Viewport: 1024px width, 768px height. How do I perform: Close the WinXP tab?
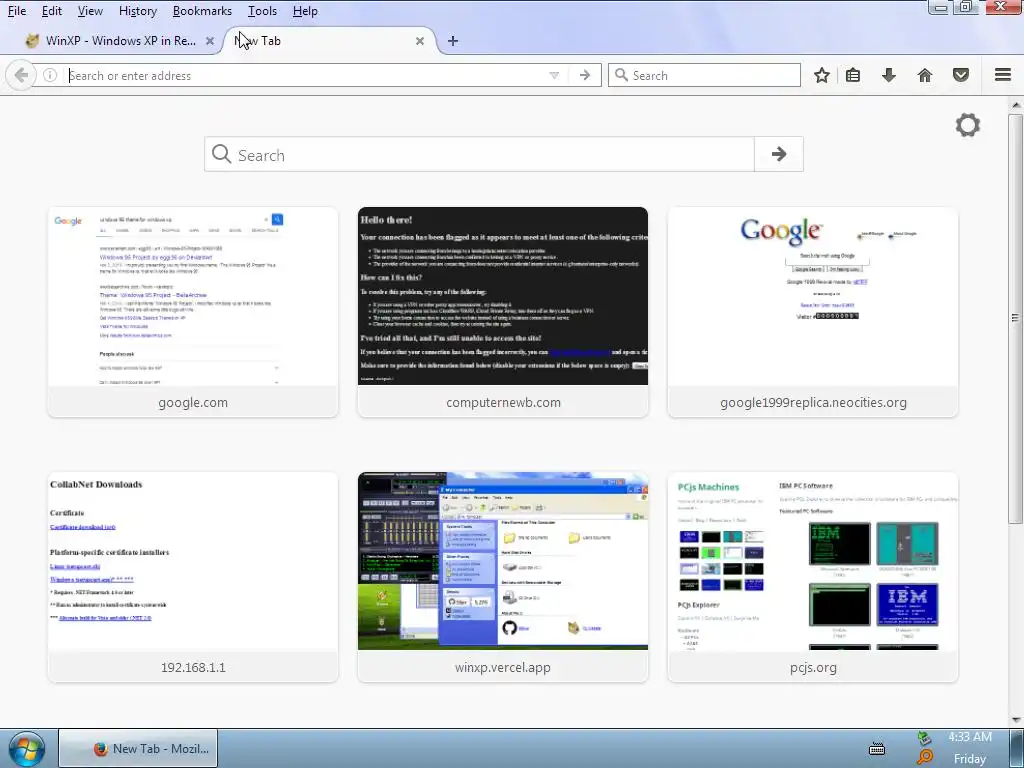click(x=210, y=40)
